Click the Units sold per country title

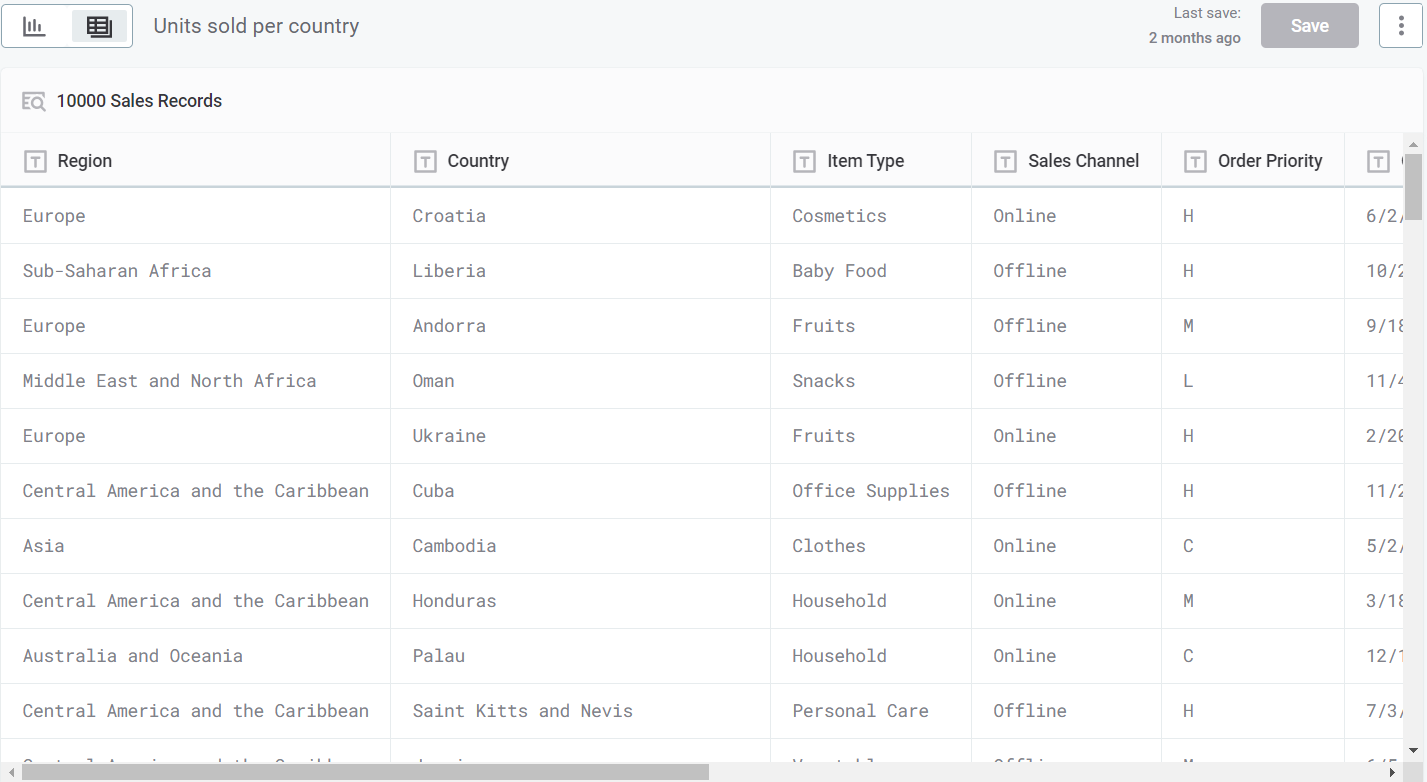256,25
